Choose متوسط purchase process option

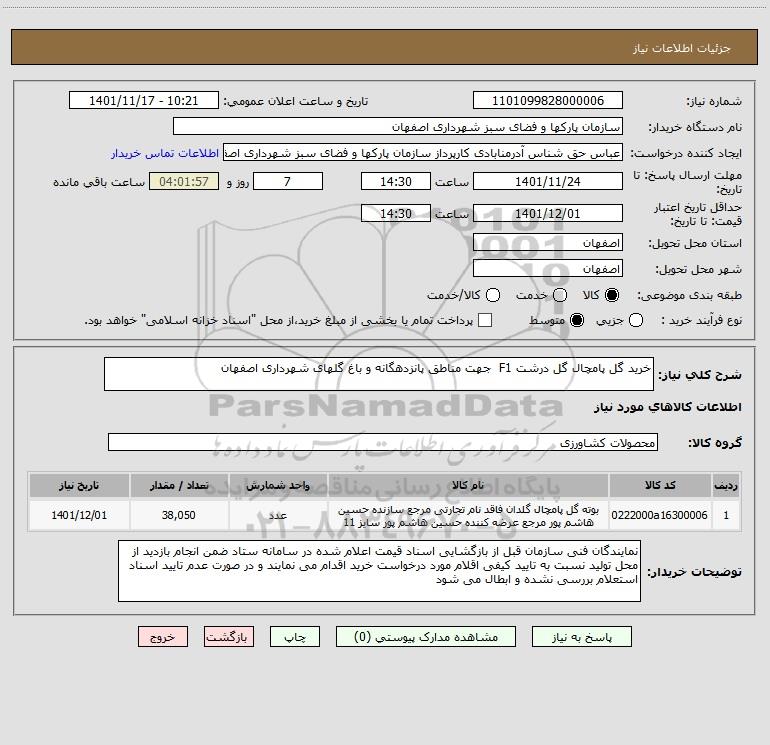[577, 320]
